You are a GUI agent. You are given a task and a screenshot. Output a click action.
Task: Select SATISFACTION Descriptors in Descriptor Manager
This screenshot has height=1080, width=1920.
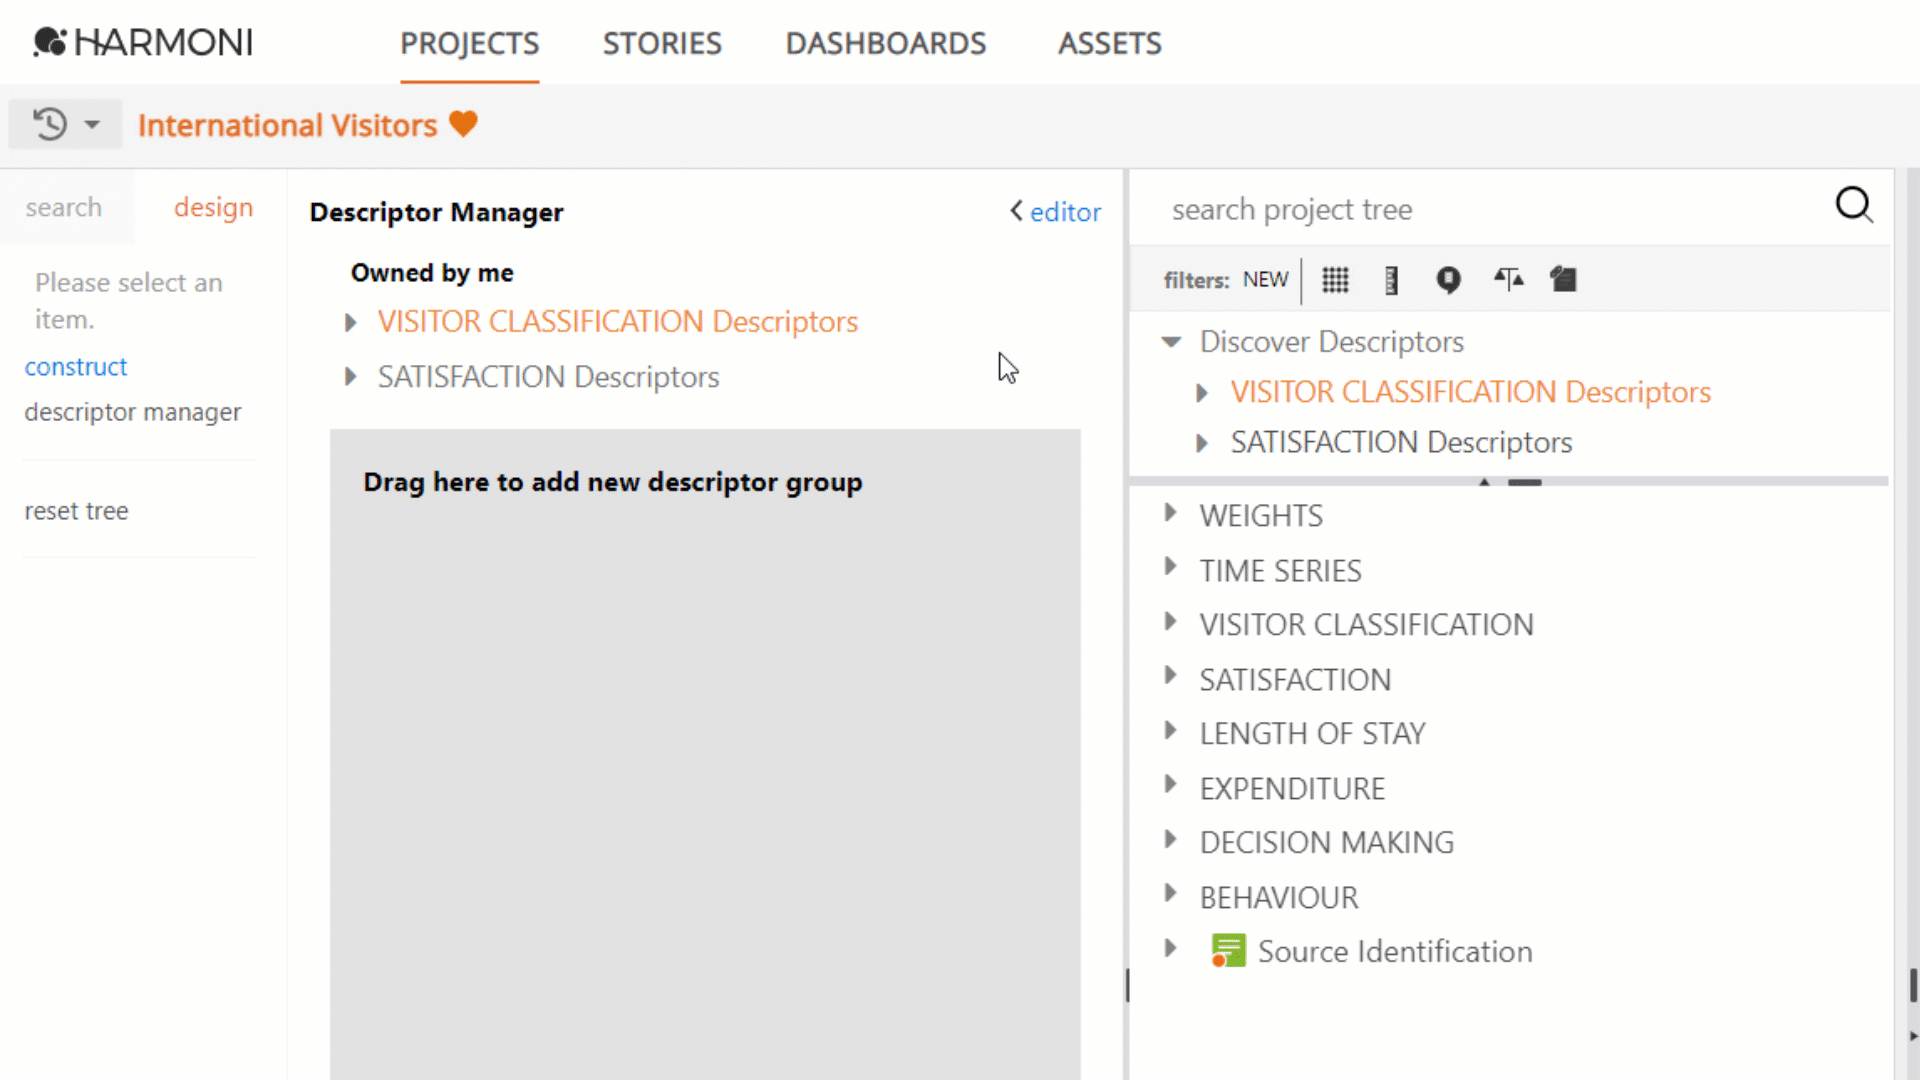click(548, 377)
